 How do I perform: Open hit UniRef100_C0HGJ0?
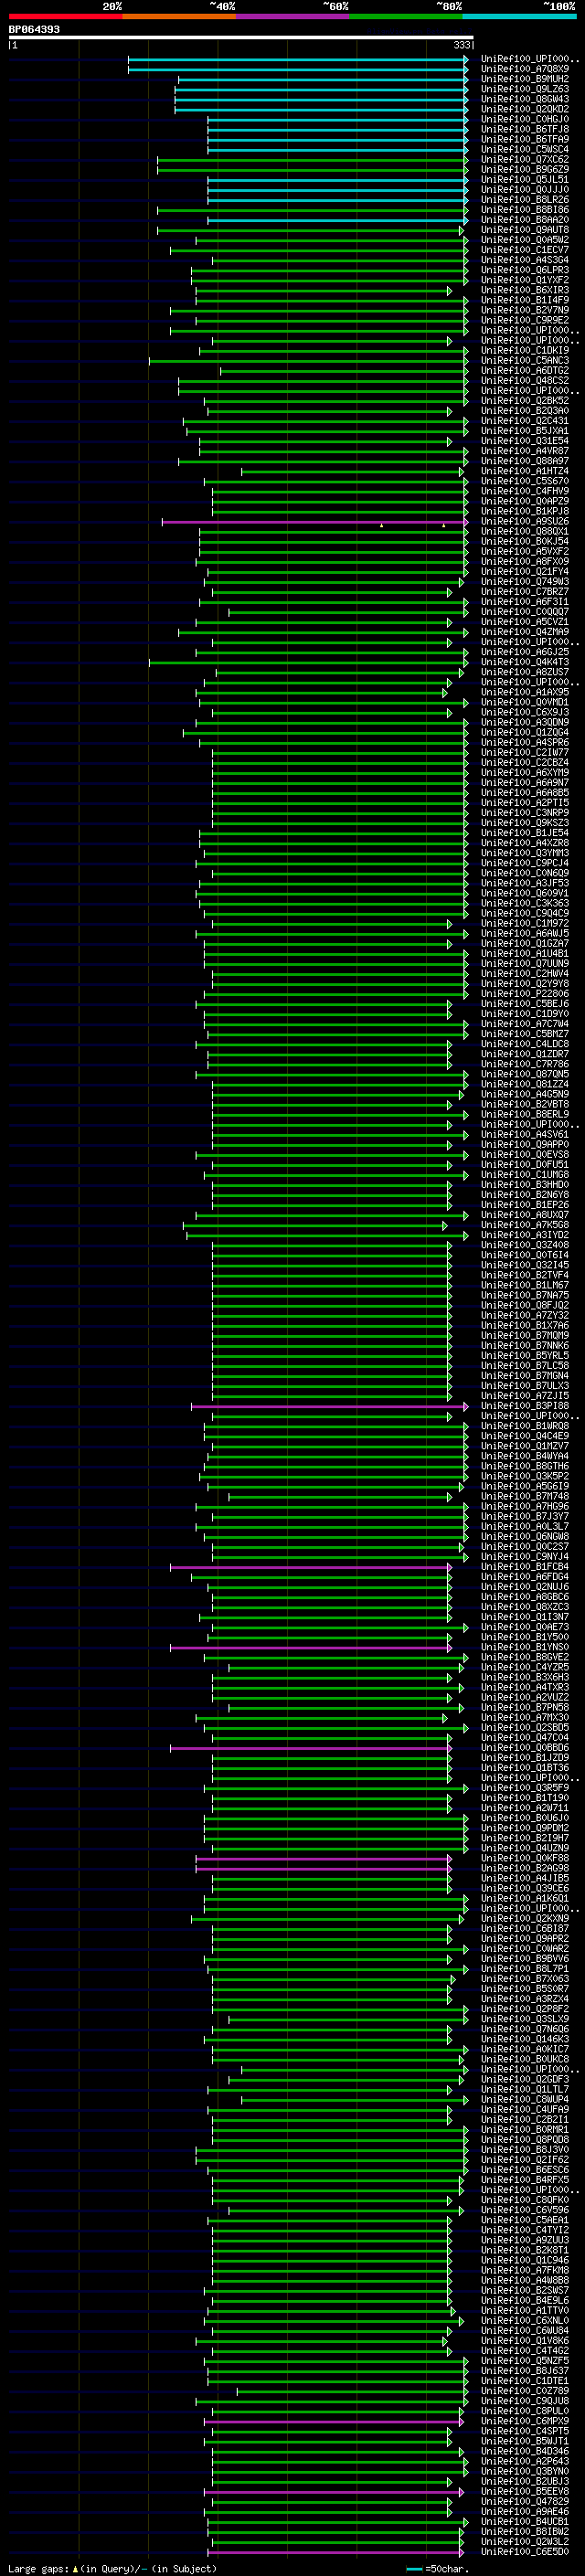[525, 119]
